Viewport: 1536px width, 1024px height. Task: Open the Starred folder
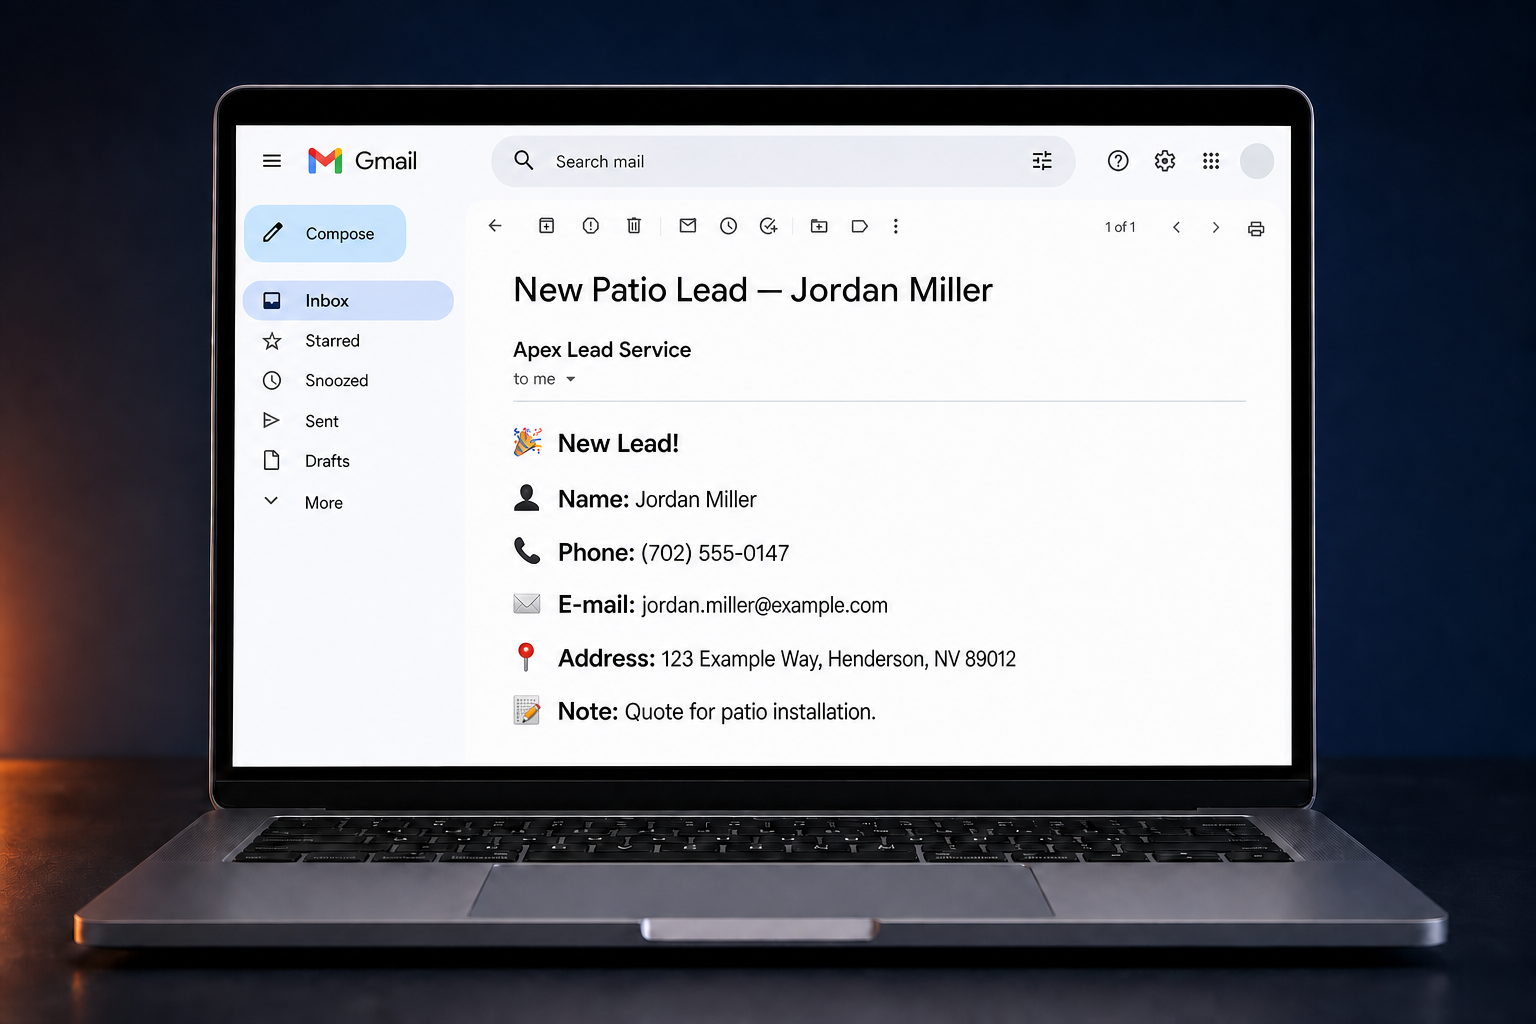click(x=332, y=341)
